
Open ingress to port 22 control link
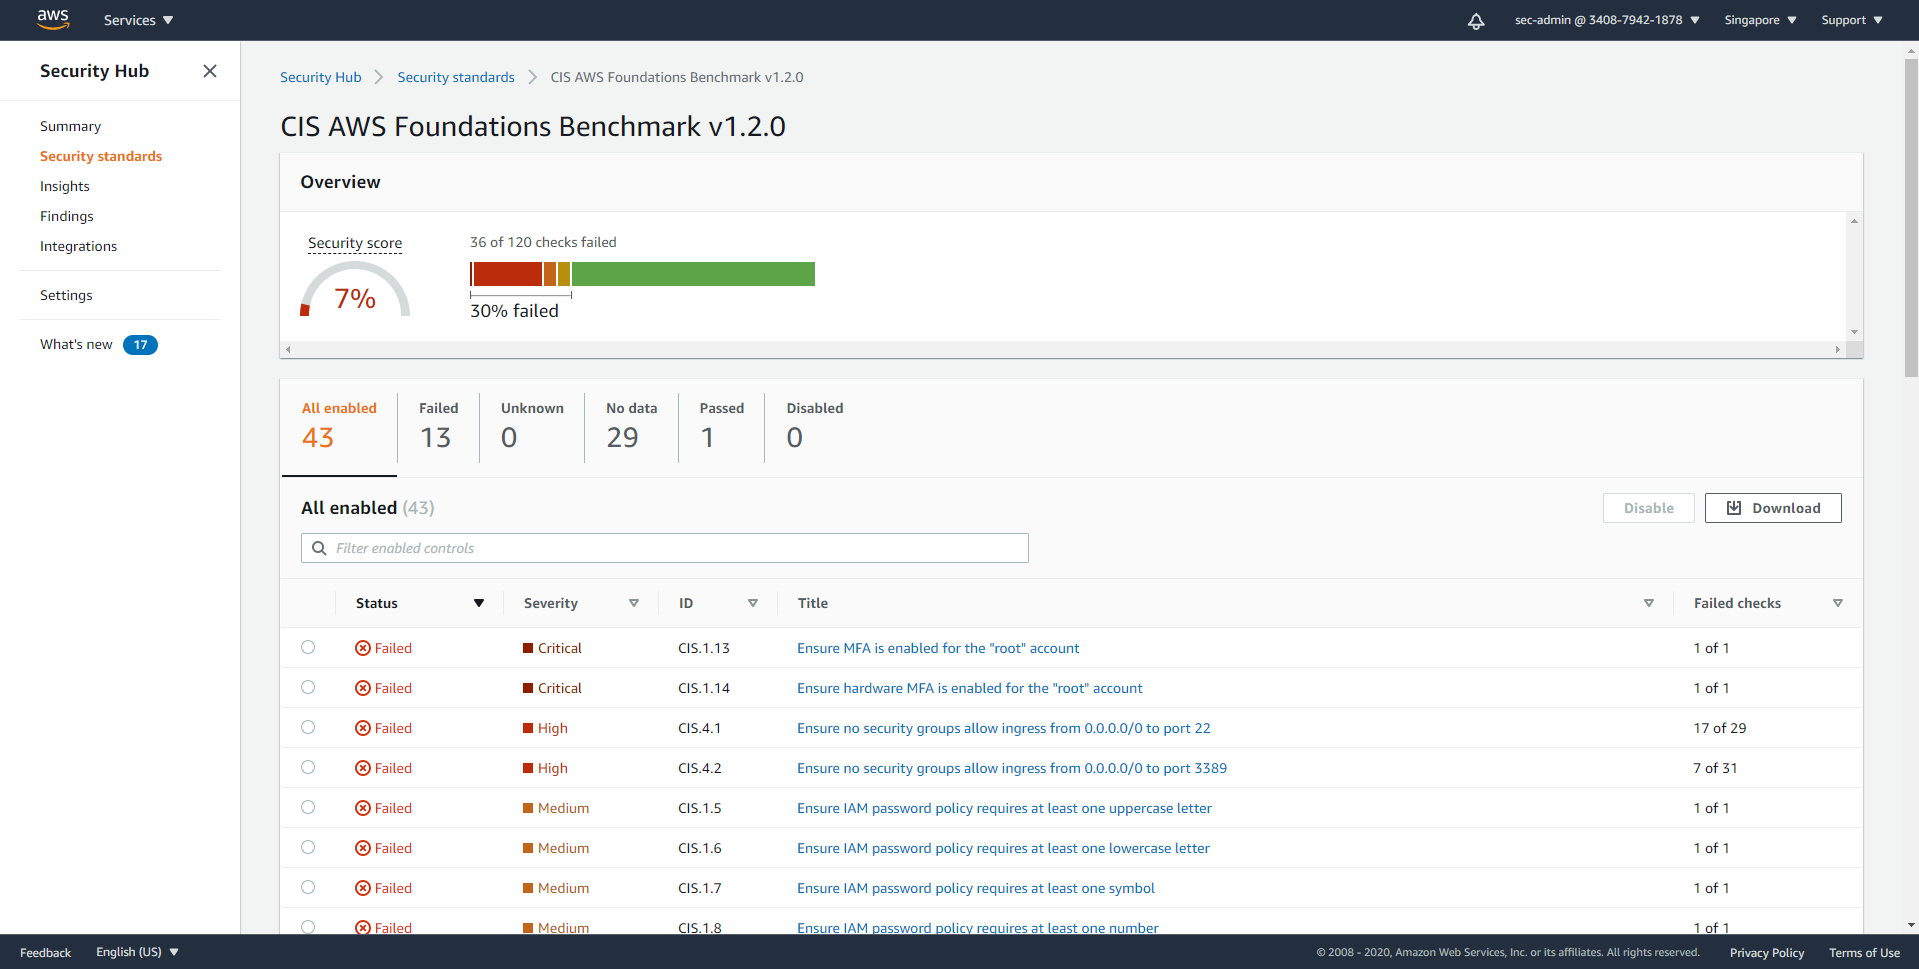1003,728
